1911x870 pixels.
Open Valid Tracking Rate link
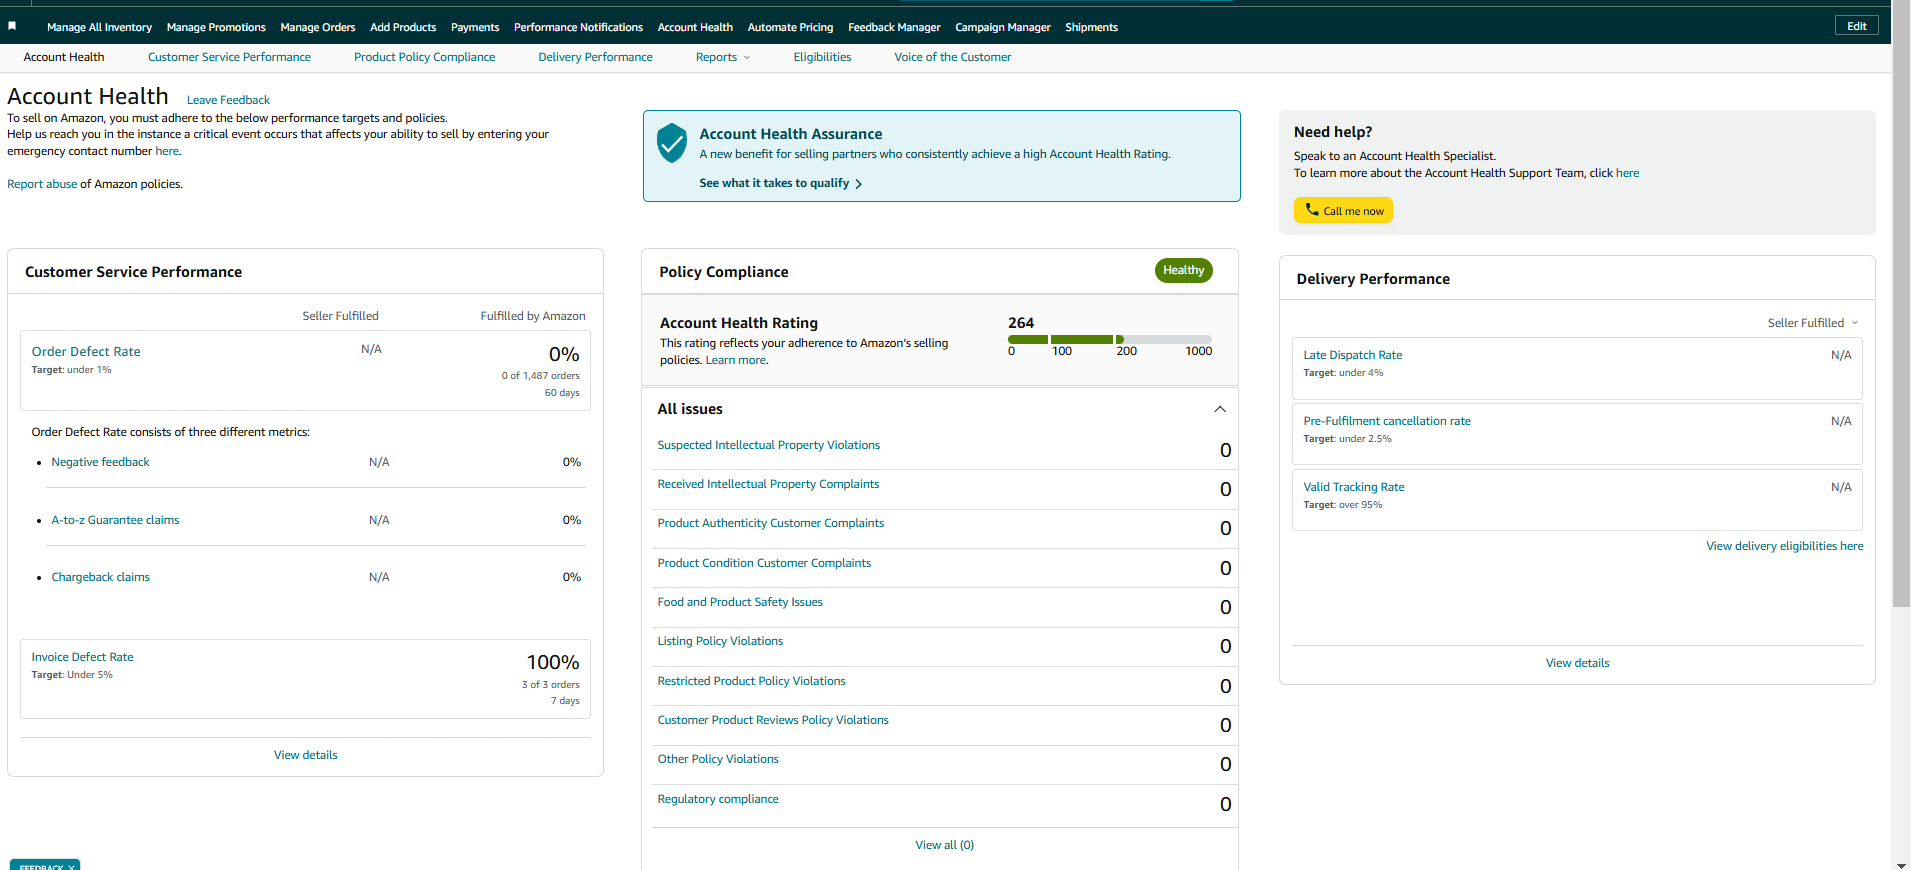pos(1353,487)
